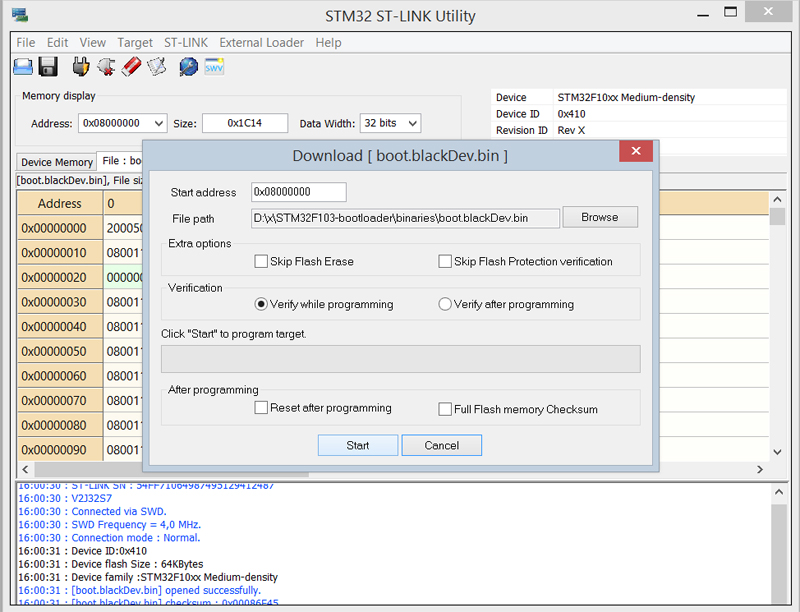Viewport: 800px width, 612px height.
Task: Click log panel scroll up arrow
Action: (779, 492)
